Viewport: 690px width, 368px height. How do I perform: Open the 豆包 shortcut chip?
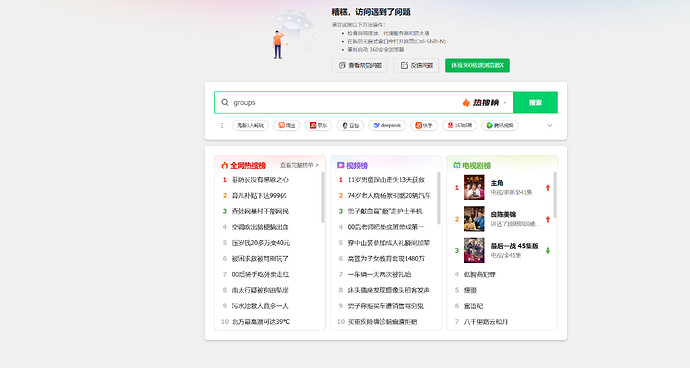350,125
